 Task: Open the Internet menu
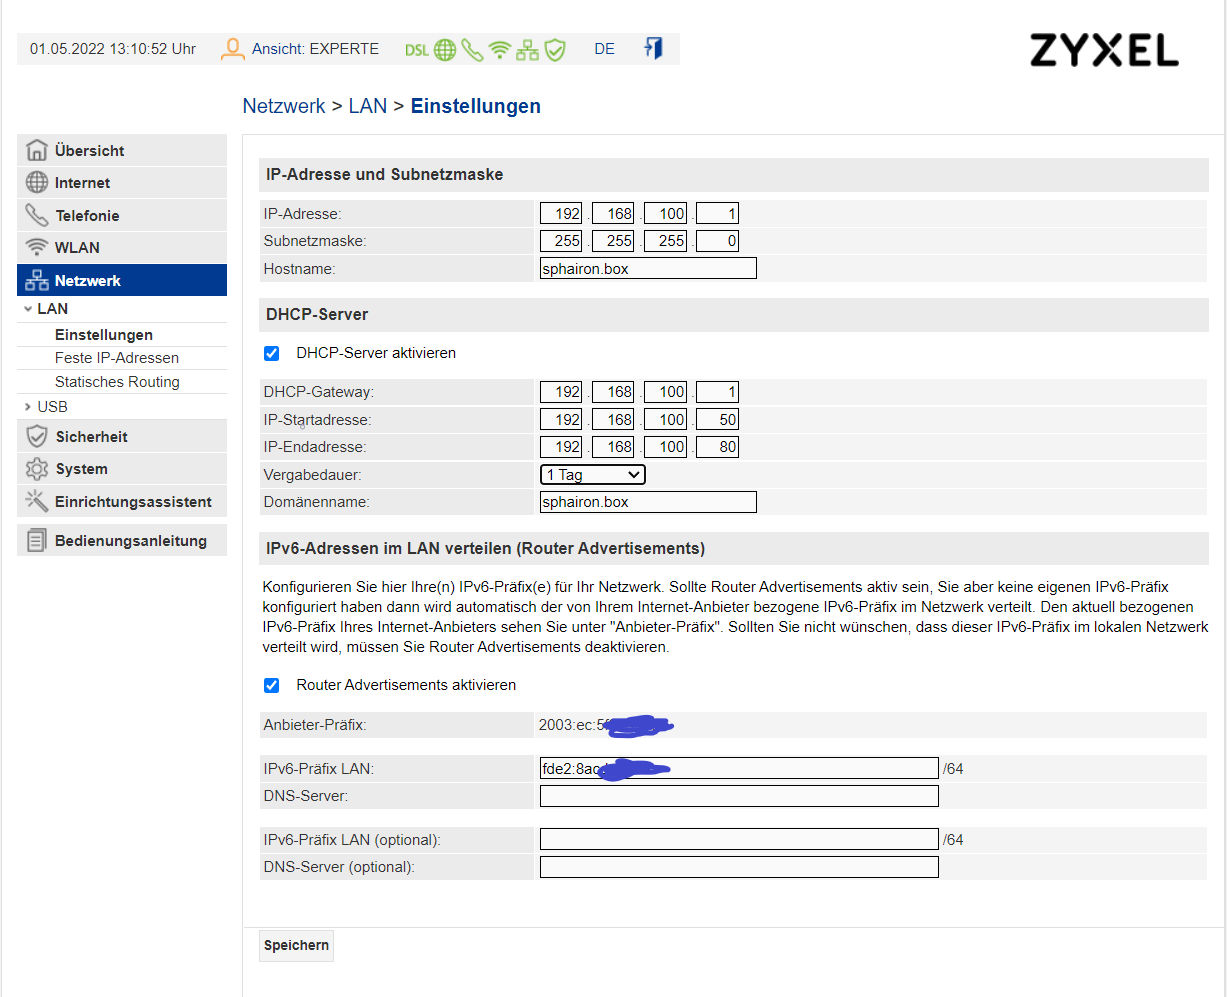[122, 182]
